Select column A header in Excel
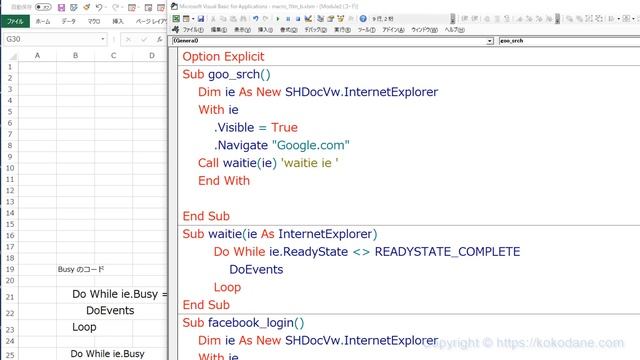 point(38,56)
